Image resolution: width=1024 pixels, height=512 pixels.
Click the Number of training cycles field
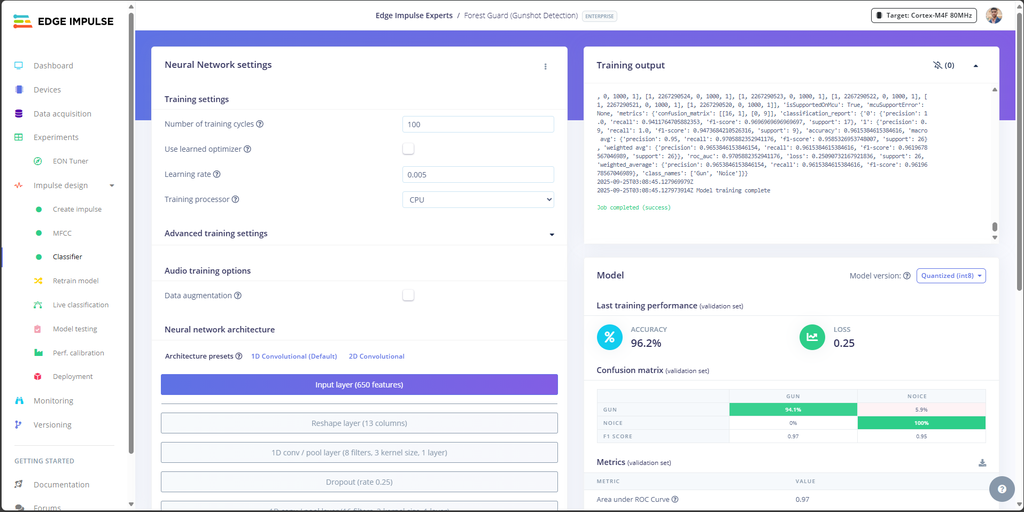click(x=478, y=124)
